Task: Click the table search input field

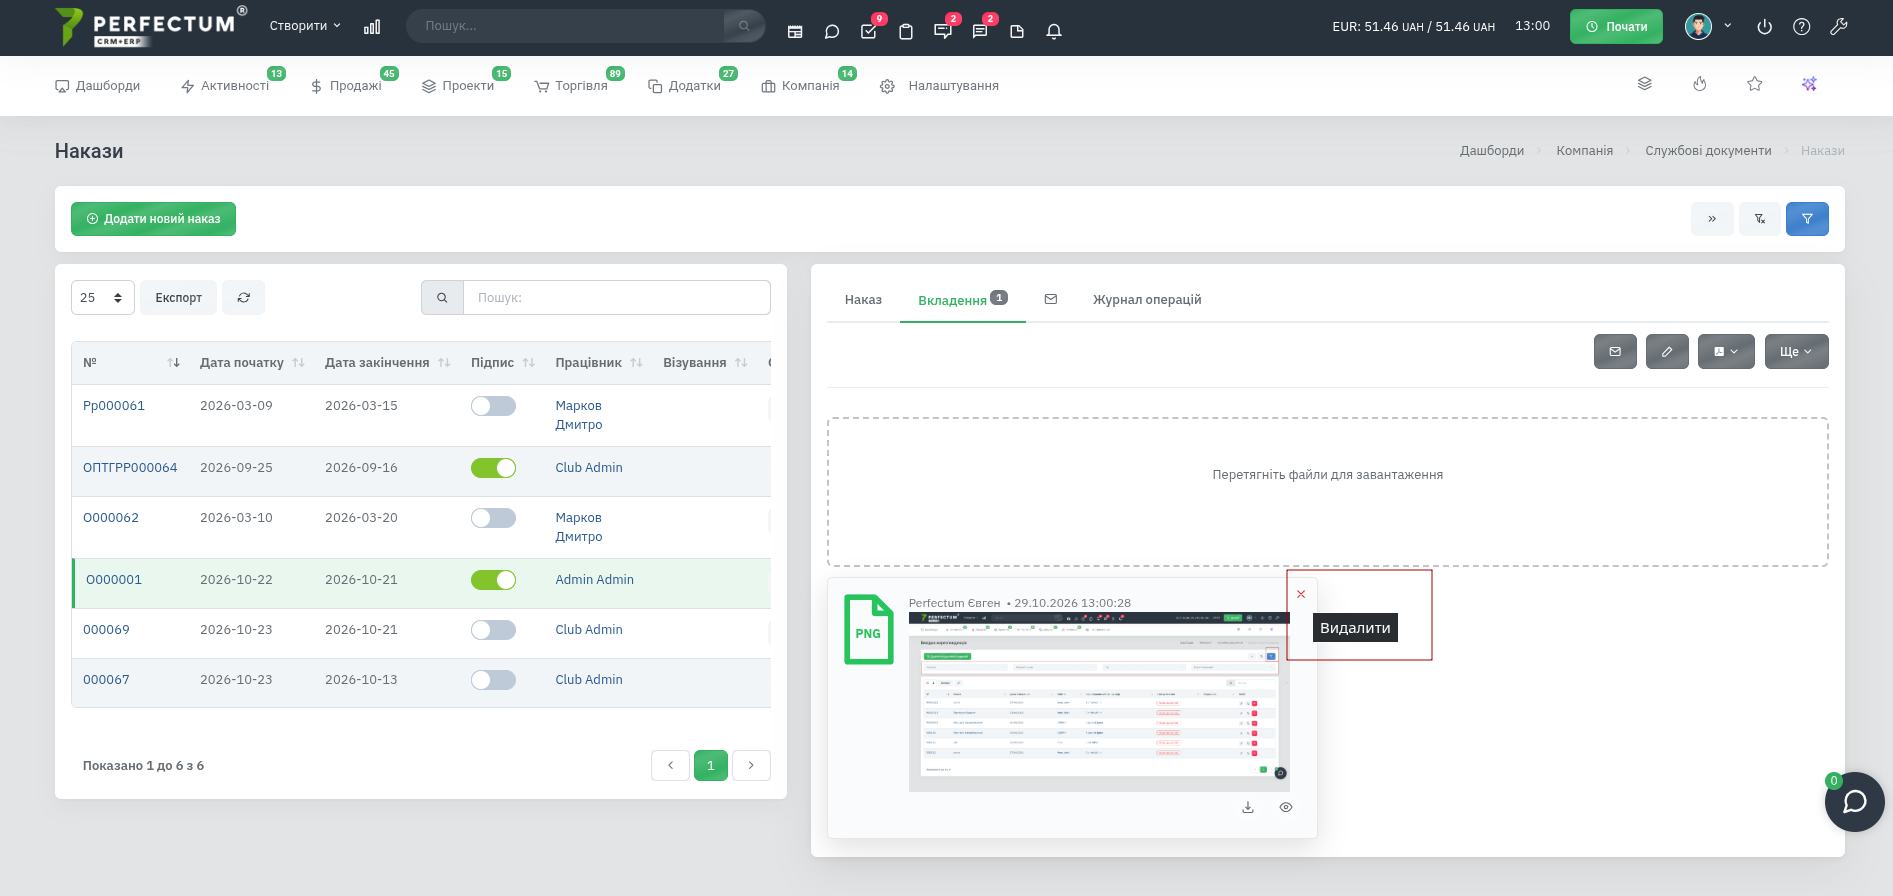Action: (x=616, y=297)
